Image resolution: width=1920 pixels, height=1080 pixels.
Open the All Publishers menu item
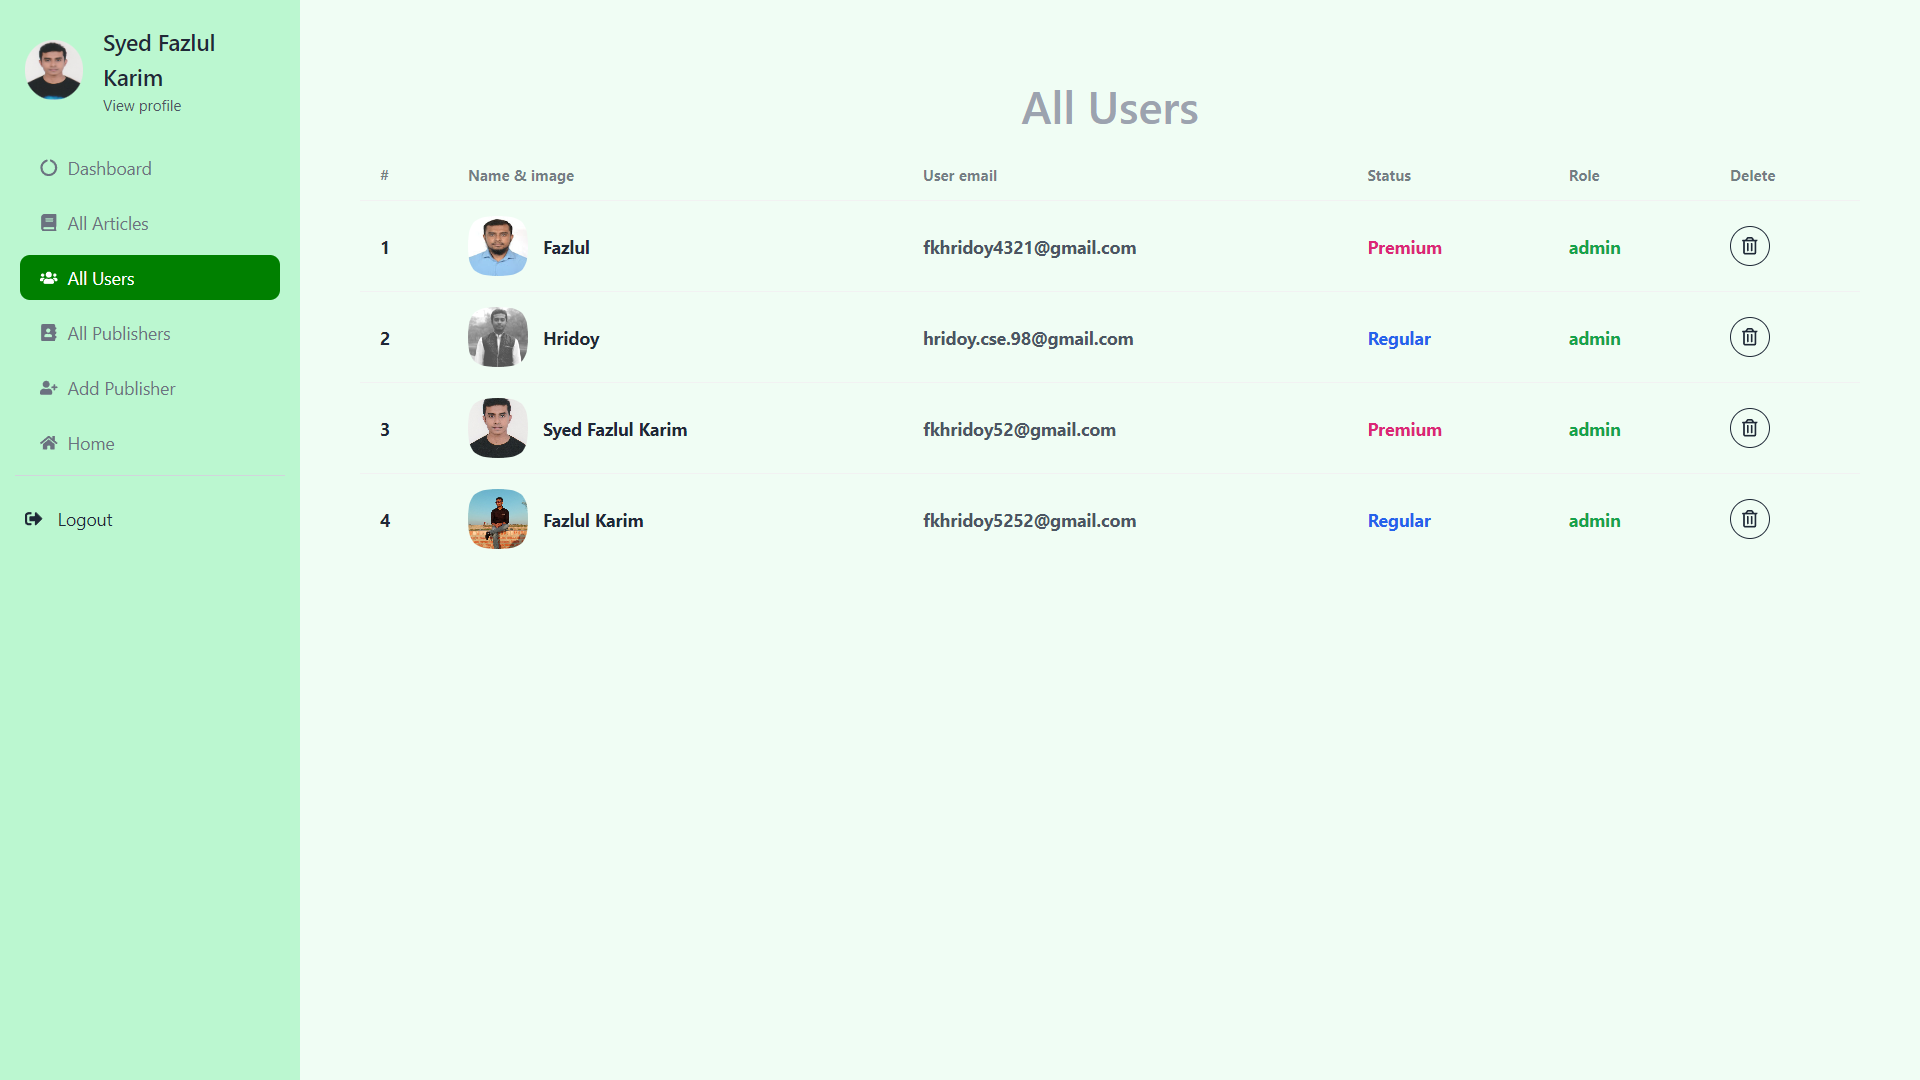tap(118, 334)
